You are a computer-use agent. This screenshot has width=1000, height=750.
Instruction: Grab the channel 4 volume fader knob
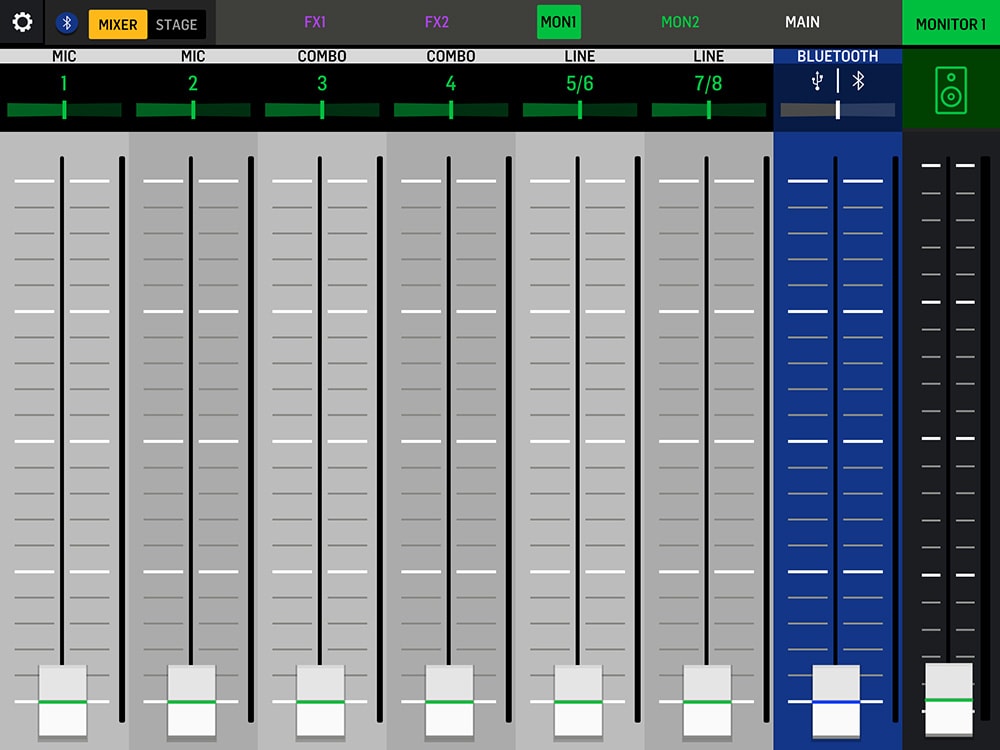[449, 702]
